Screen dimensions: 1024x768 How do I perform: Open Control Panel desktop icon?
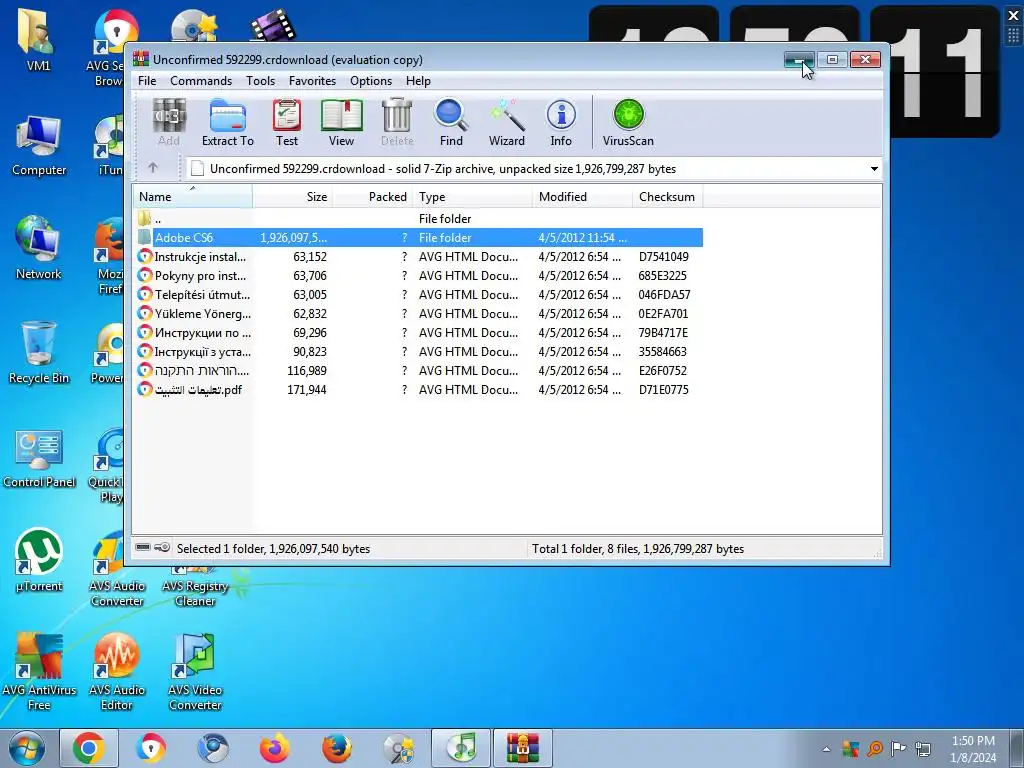(39, 458)
